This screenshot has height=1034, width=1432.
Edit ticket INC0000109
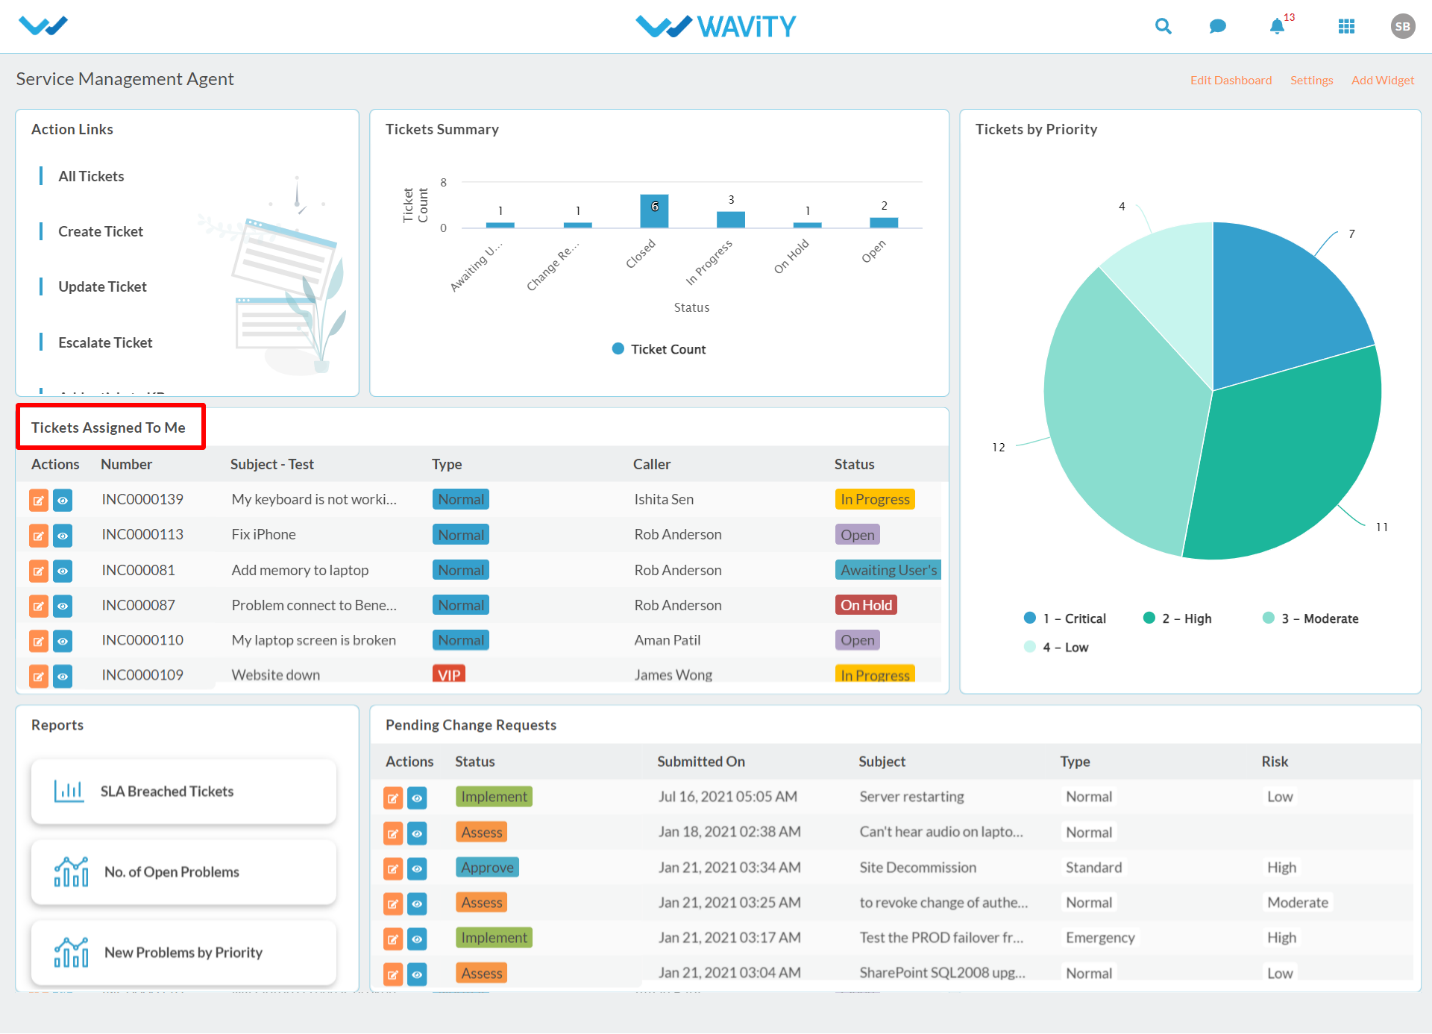38,676
